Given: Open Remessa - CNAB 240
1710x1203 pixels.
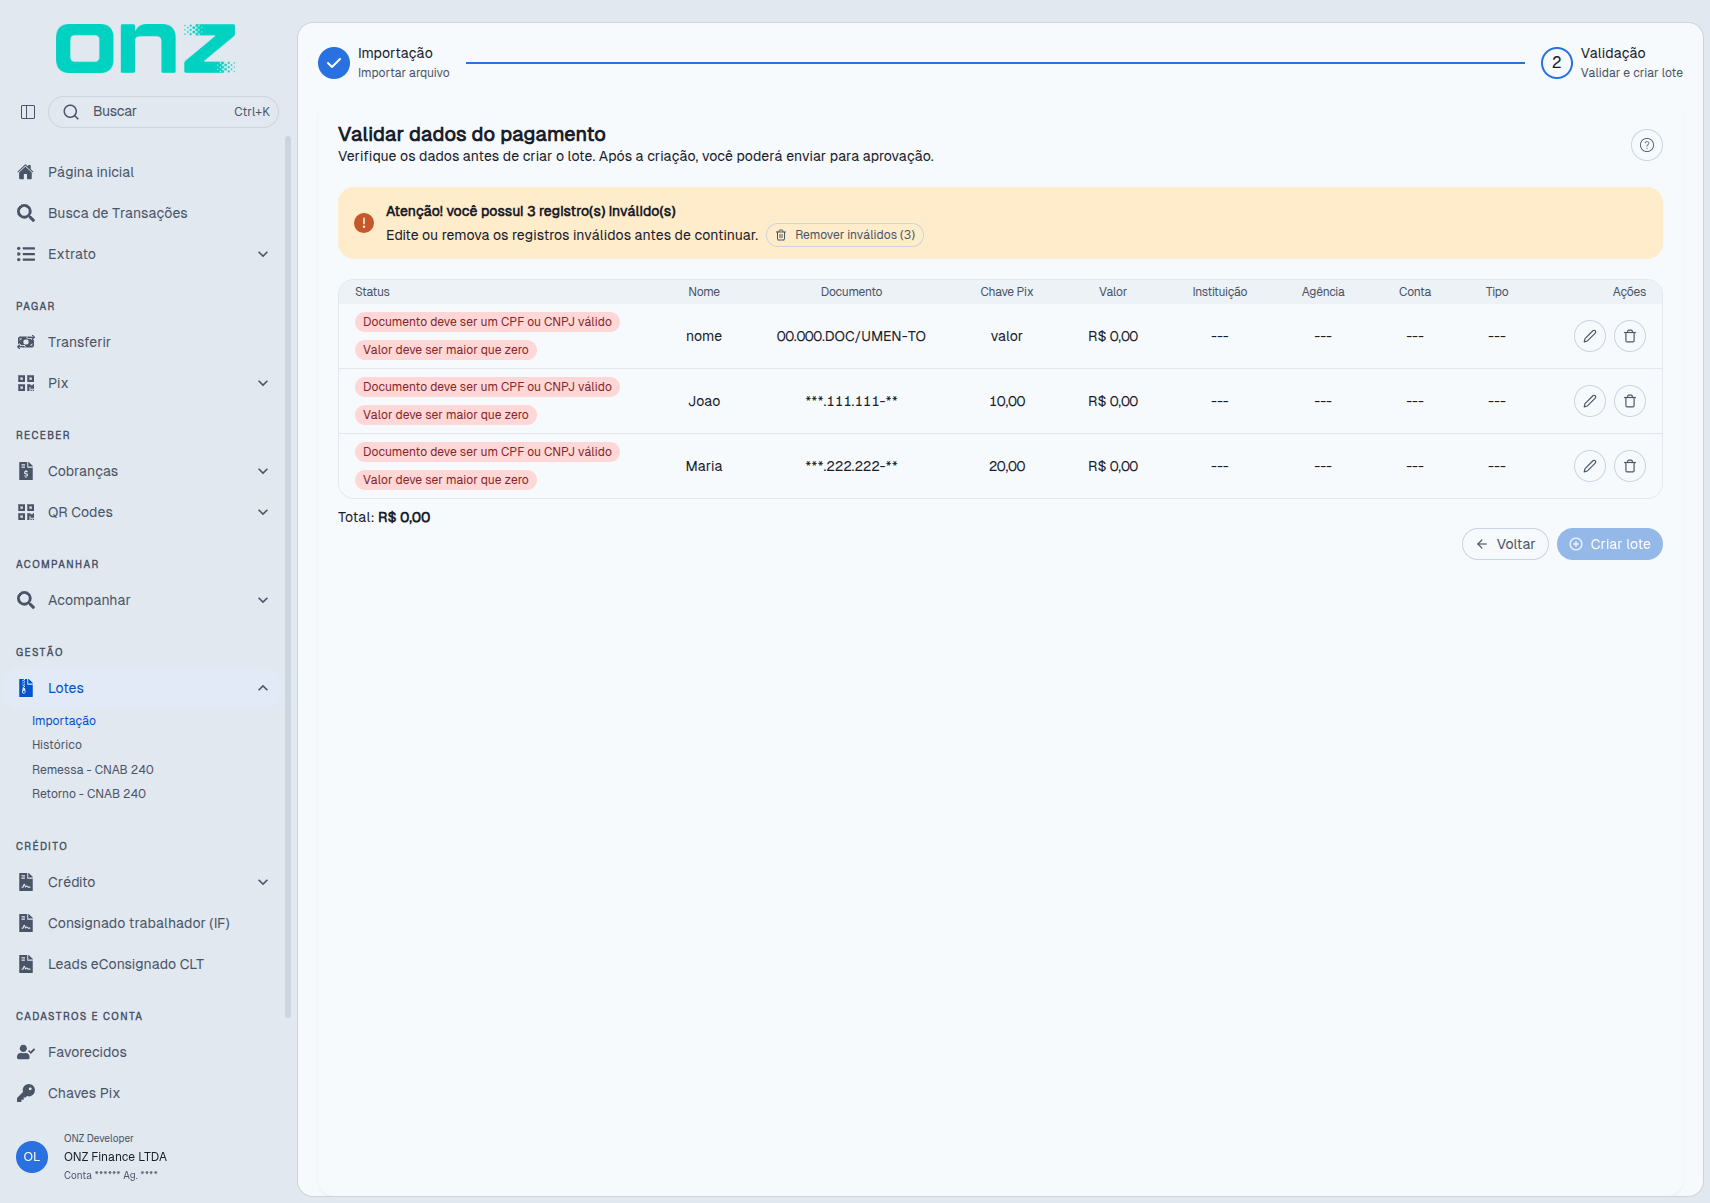Looking at the screenshot, I should click(x=93, y=770).
